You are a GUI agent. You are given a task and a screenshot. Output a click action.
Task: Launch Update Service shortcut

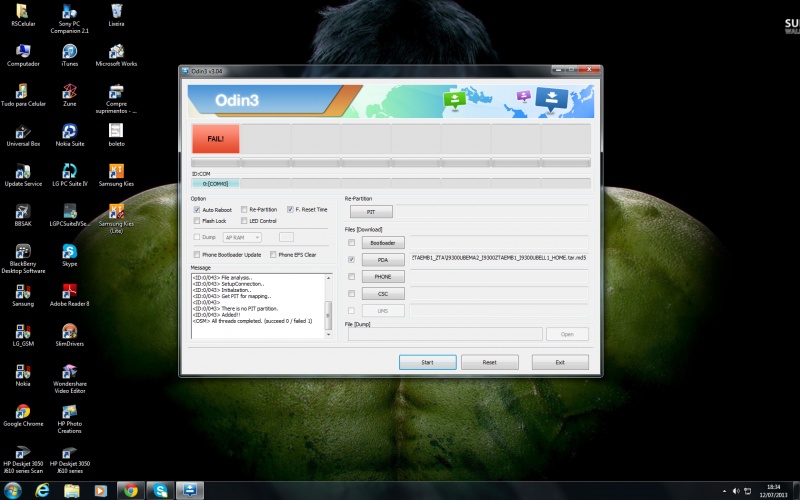point(23,175)
